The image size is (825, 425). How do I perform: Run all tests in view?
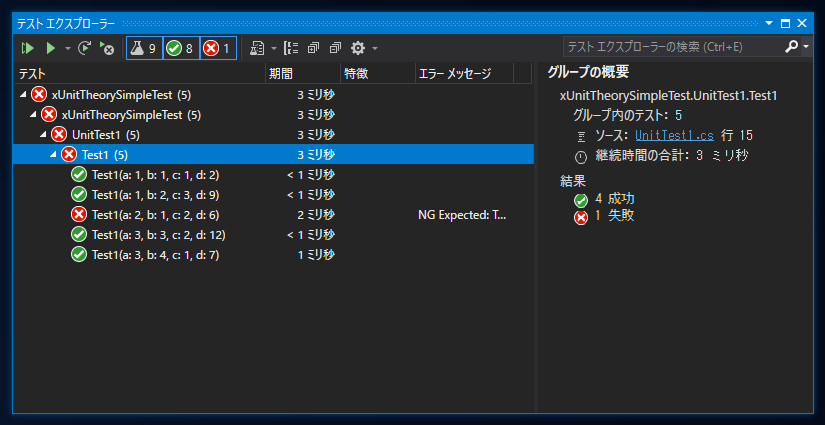[28, 48]
